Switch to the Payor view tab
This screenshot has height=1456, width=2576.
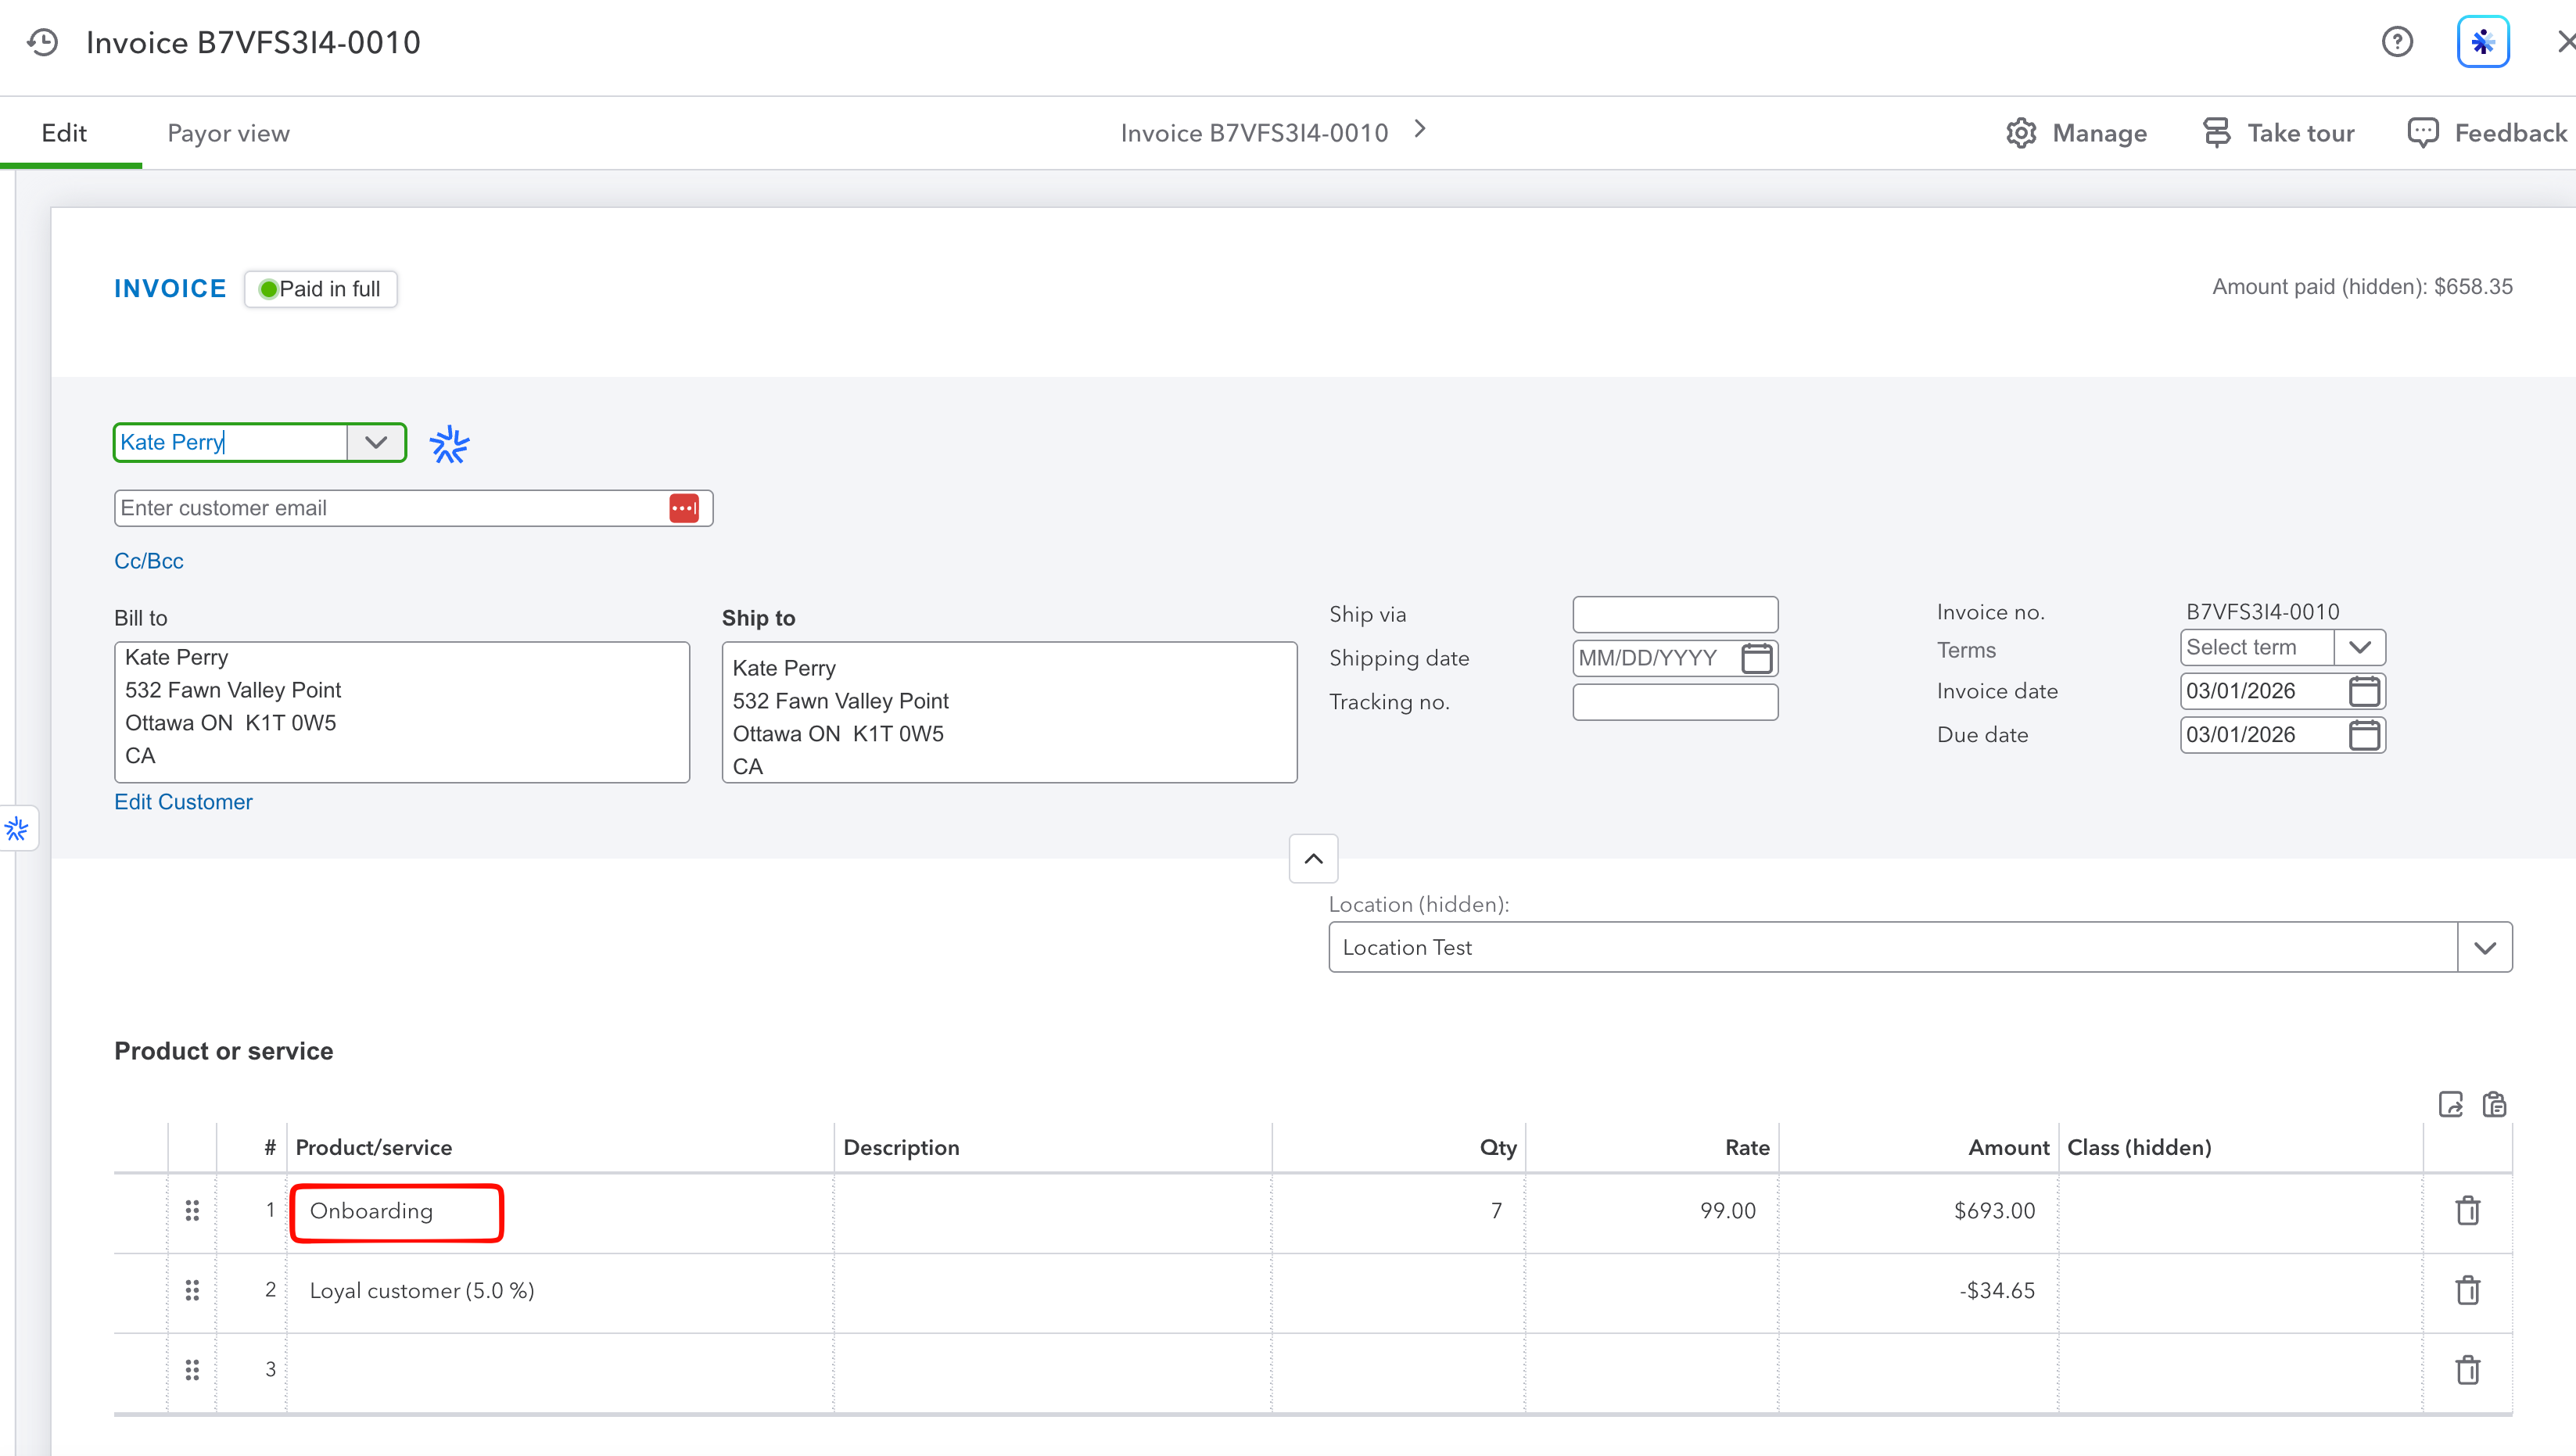[x=229, y=133]
